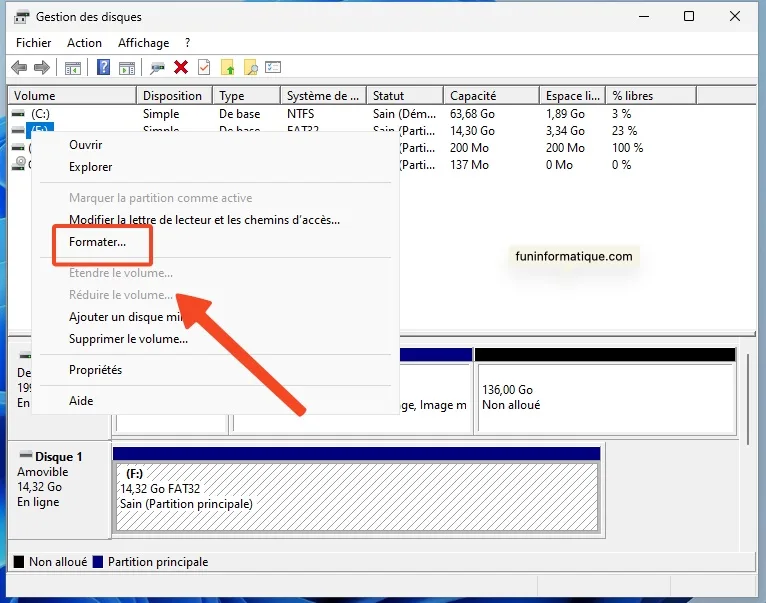
Task: Click the Forward arrow toolbar icon
Action: [x=42, y=67]
